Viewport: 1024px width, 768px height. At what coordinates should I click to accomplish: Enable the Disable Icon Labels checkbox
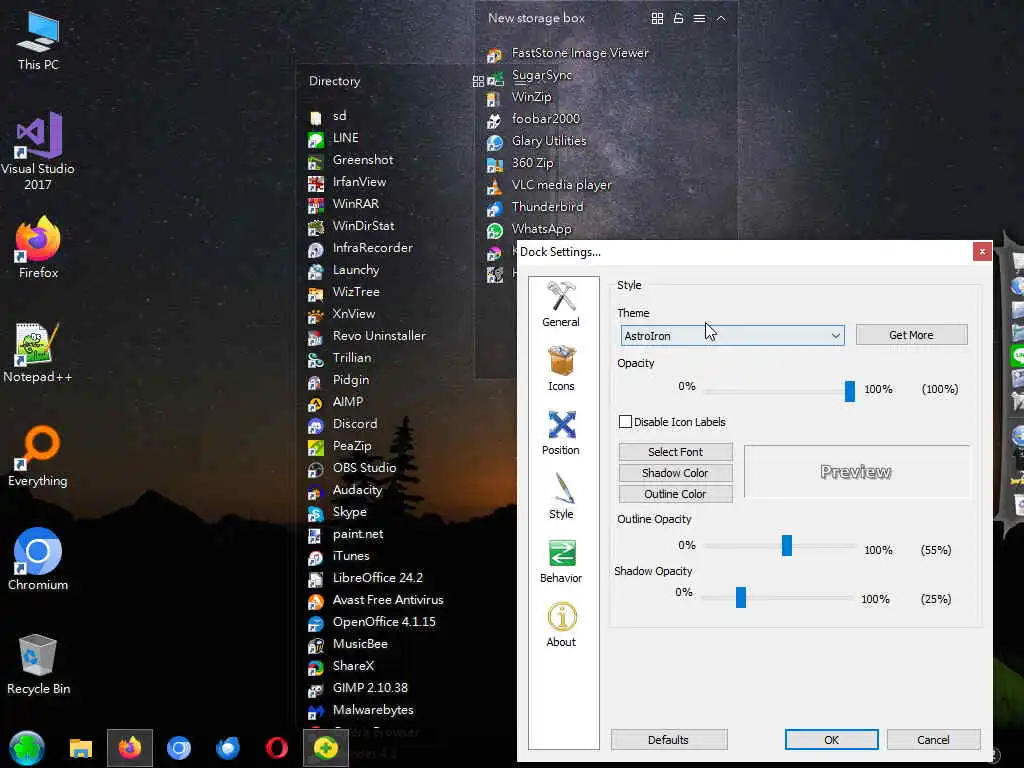point(625,422)
